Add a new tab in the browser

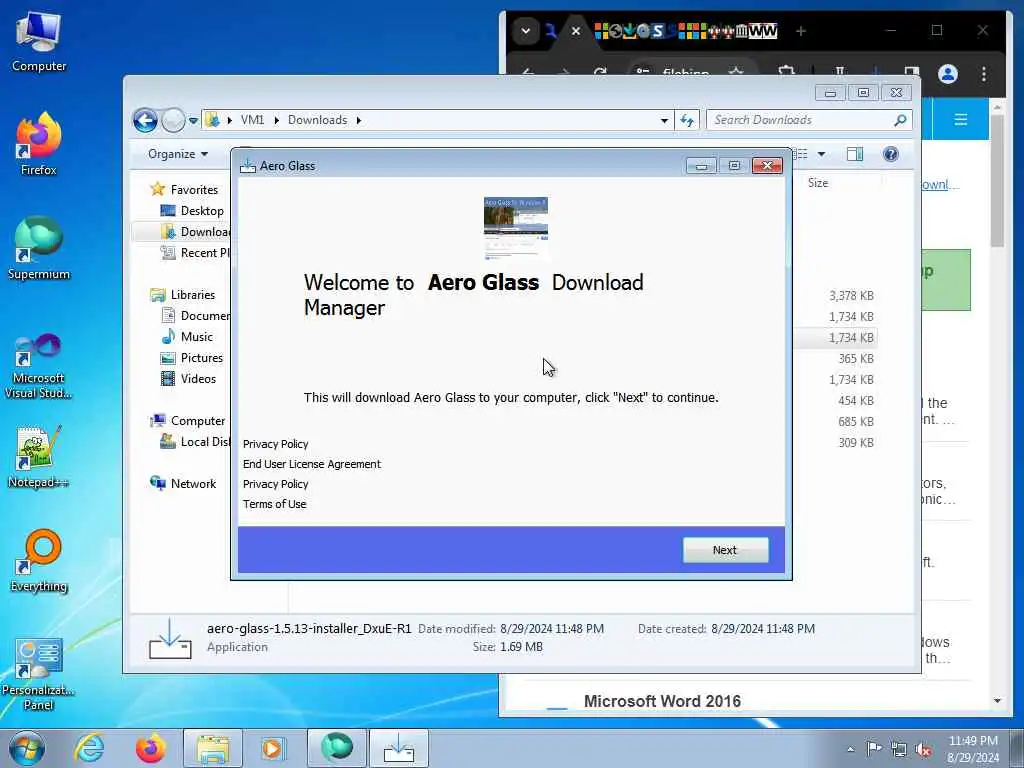pos(801,31)
